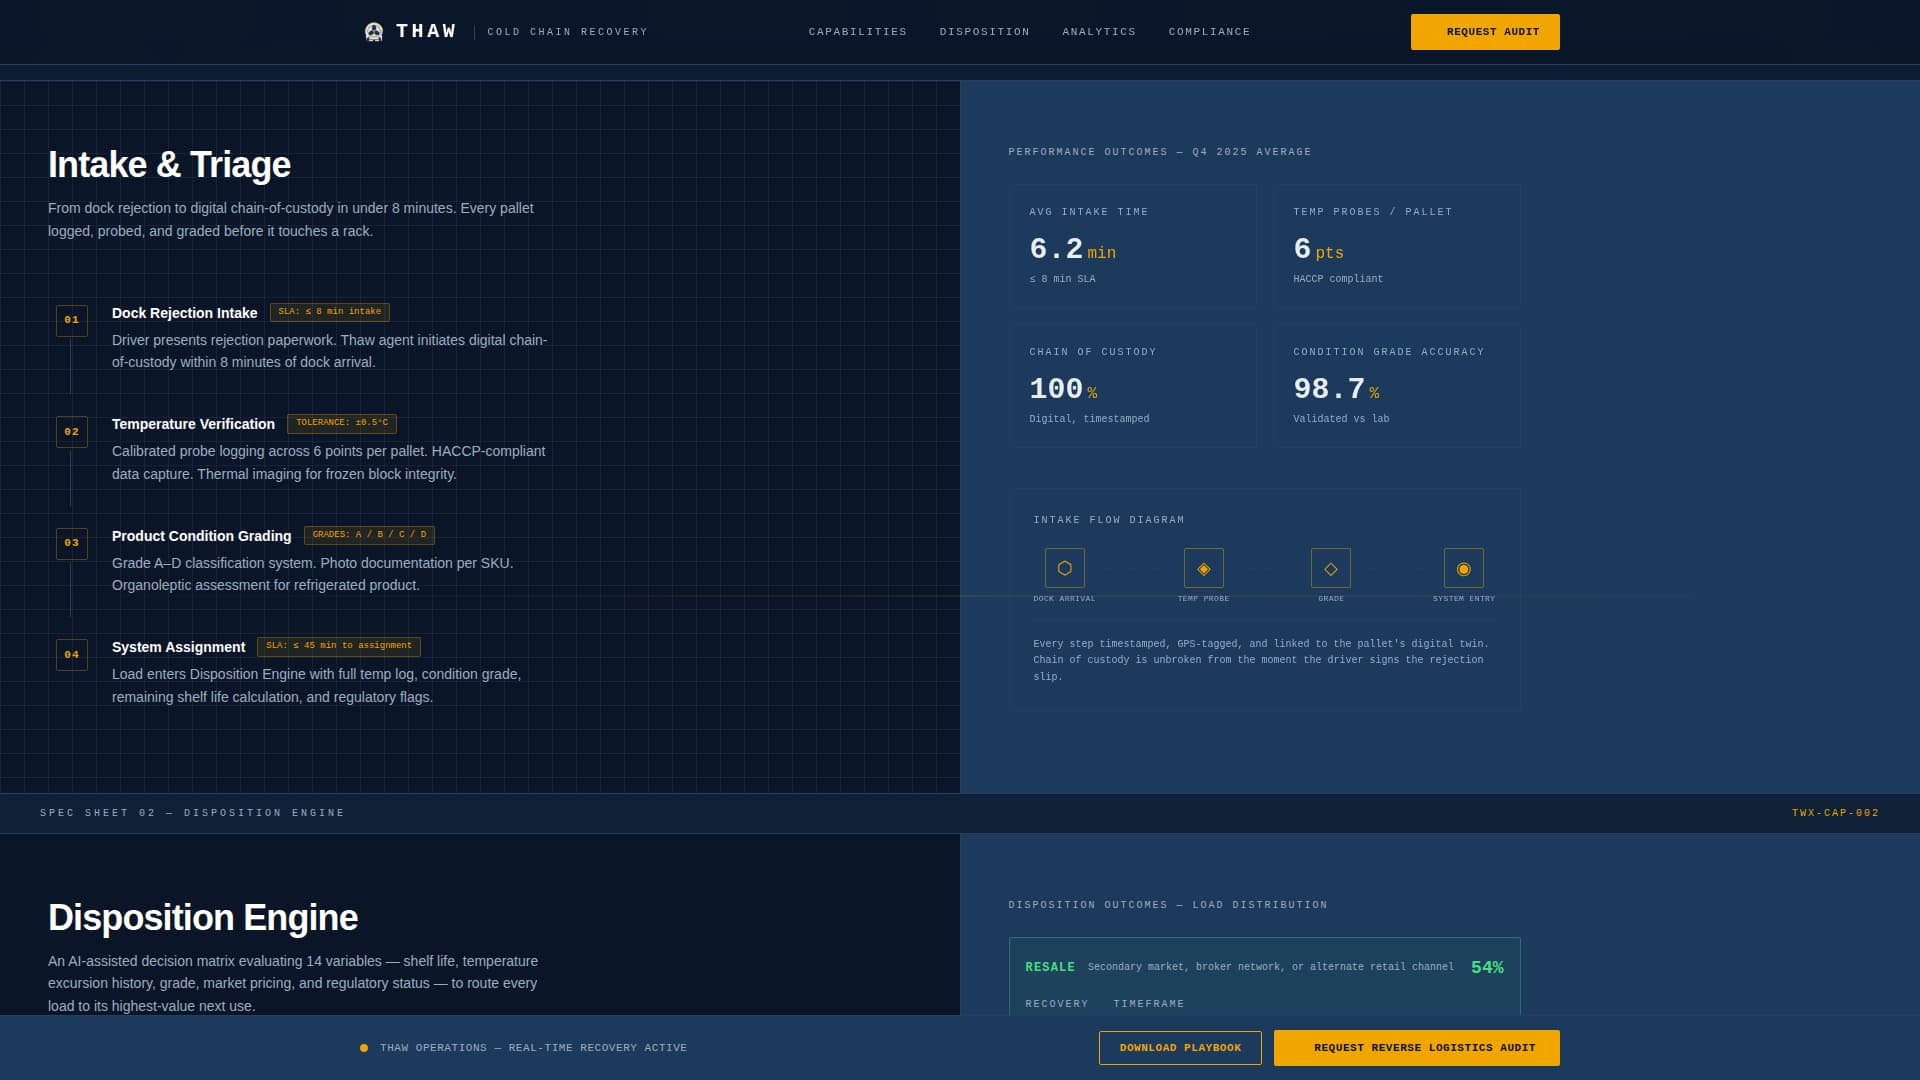Click the step 03 number badge

pyautogui.click(x=72, y=543)
